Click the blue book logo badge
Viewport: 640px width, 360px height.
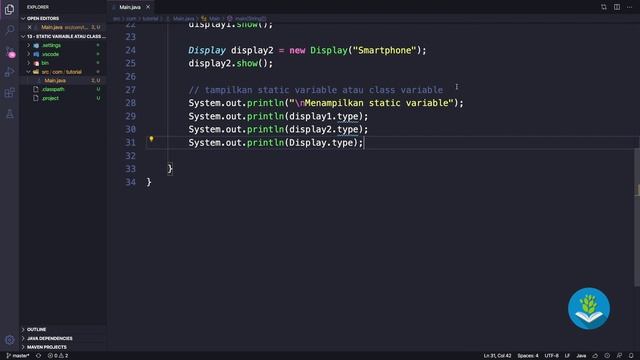pyautogui.click(x=589, y=309)
